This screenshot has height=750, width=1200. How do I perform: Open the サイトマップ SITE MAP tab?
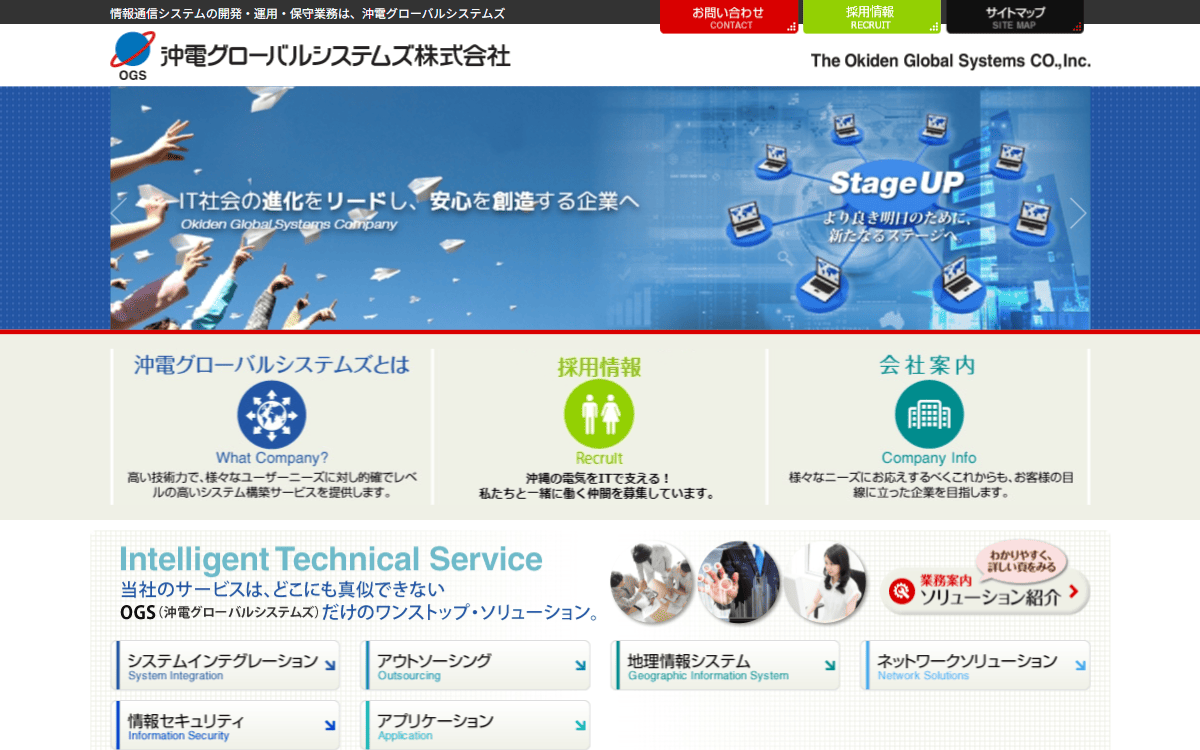pos(1015,16)
